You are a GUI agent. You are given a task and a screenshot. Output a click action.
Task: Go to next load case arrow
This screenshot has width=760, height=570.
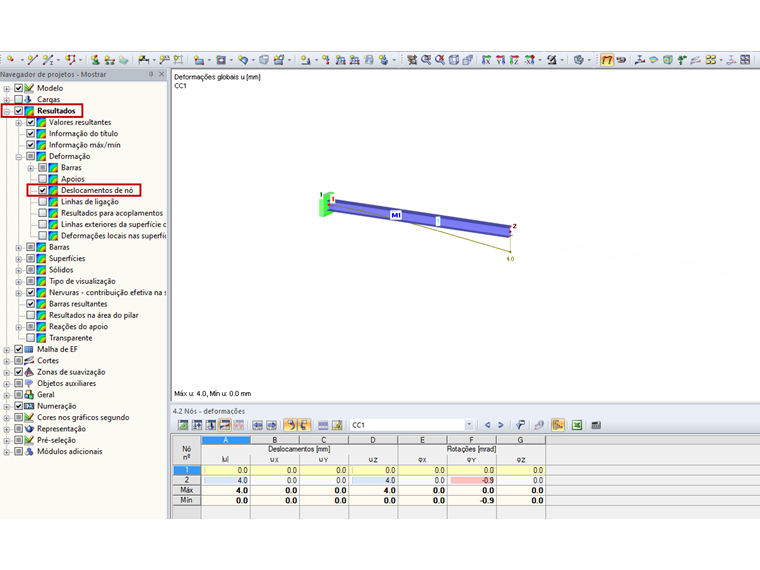click(x=501, y=425)
